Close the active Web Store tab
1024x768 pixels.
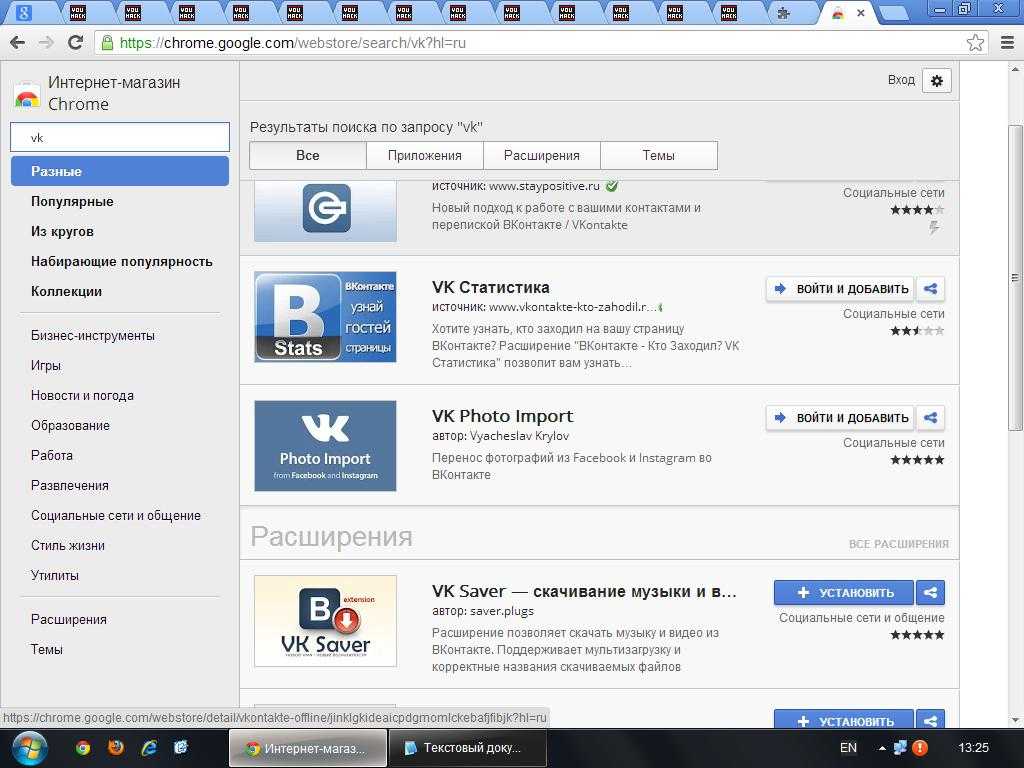click(861, 13)
